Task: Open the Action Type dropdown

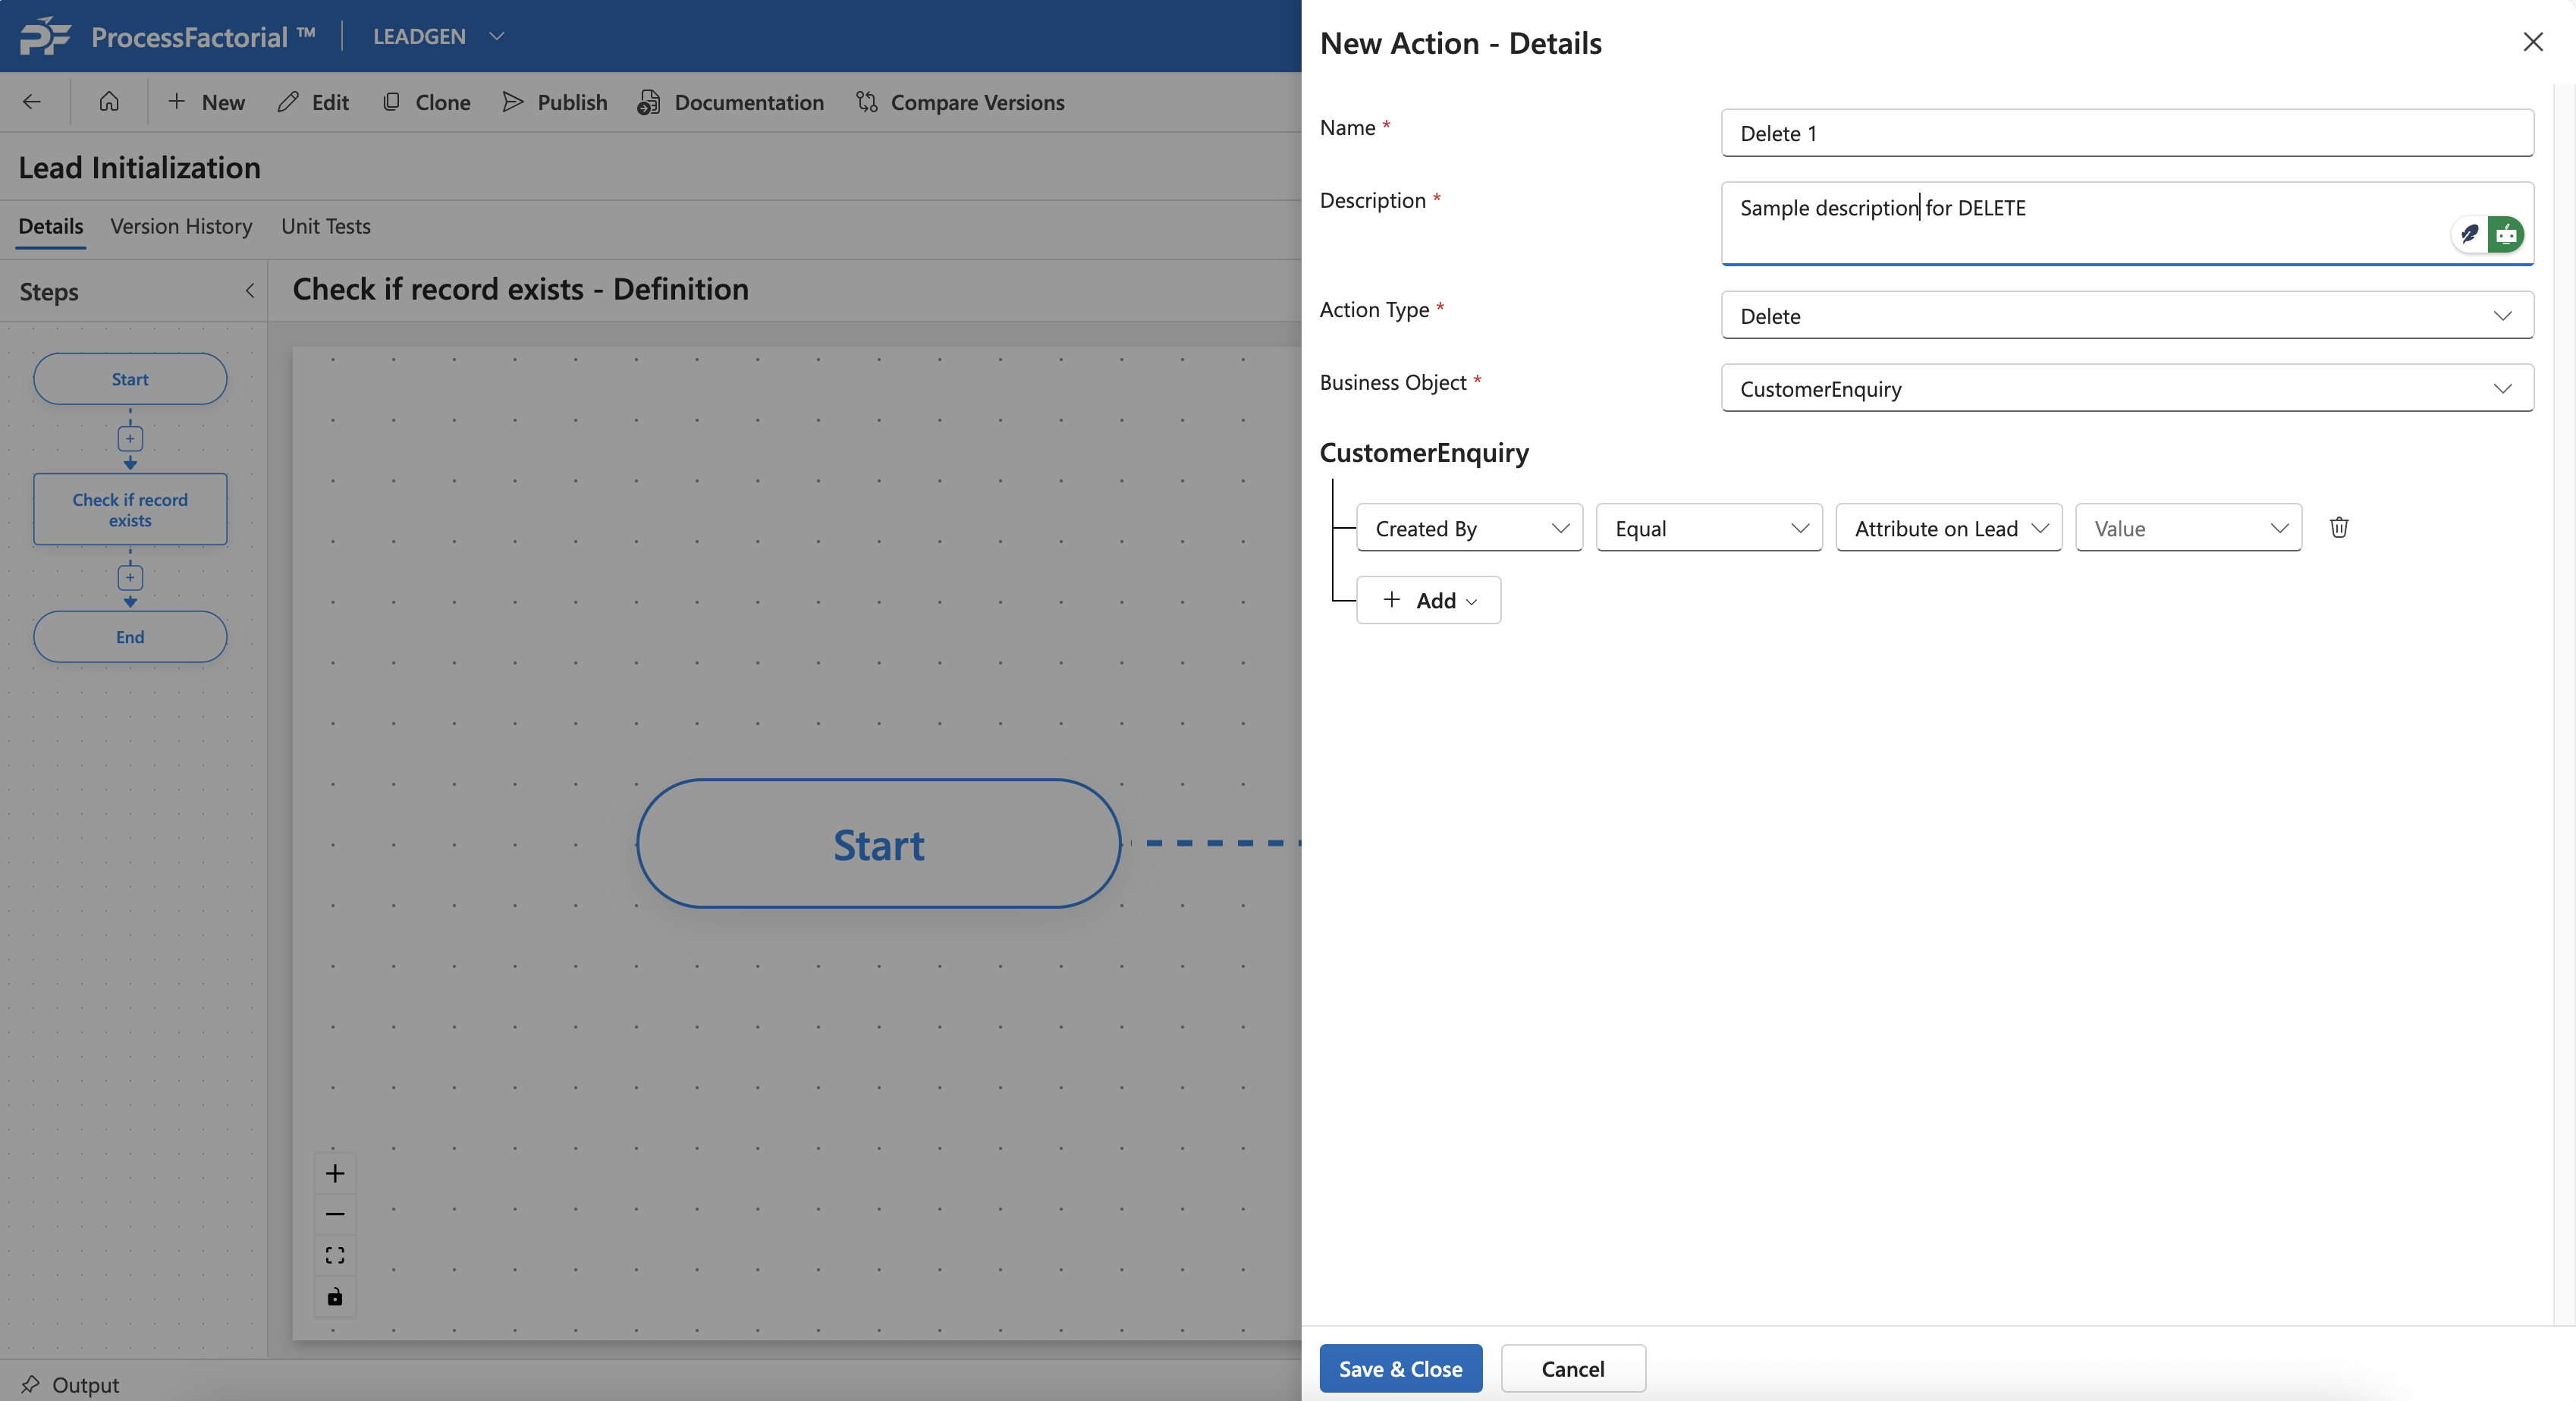Action: 2126,316
